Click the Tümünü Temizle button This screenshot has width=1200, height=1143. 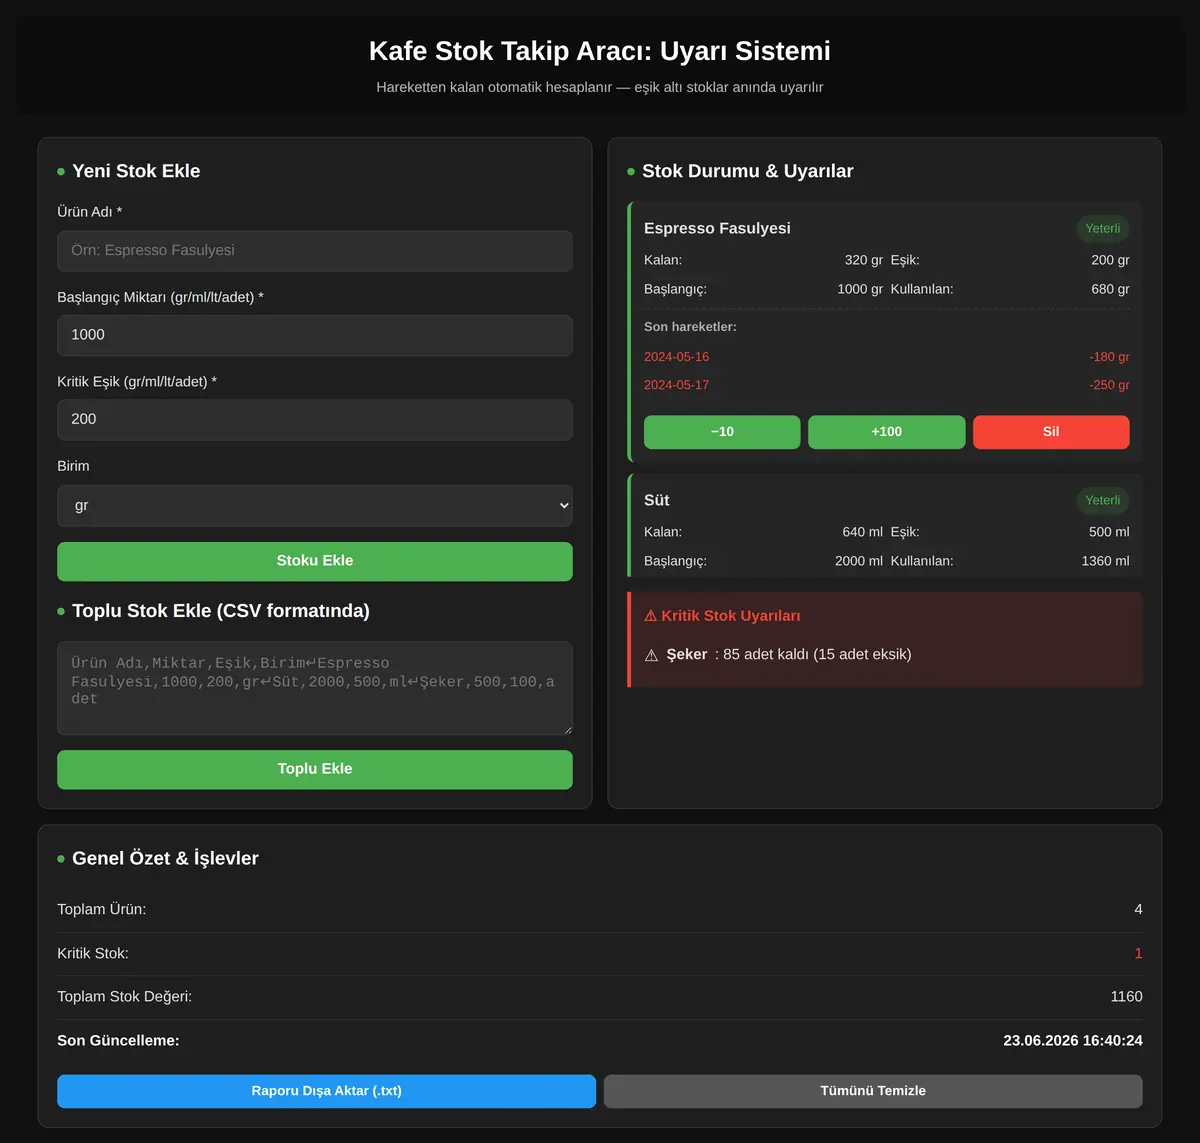pyautogui.click(x=873, y=1091)
